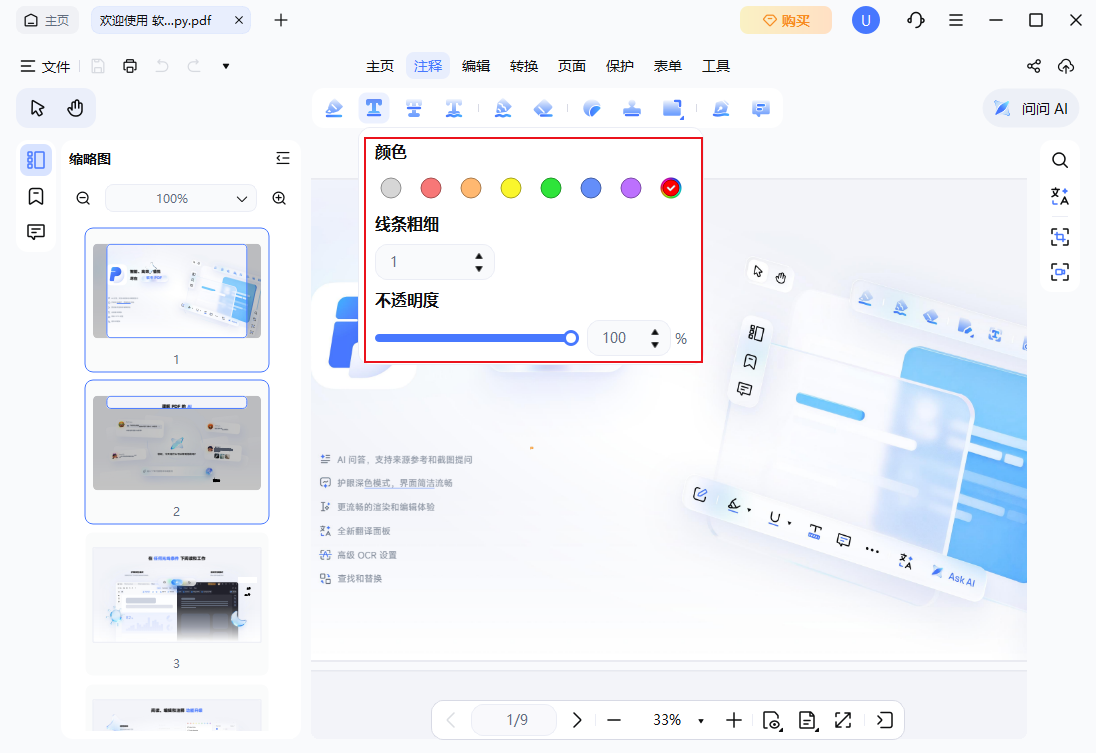Screen dimensions: 1096x753
Task: Open the 问问 AI assistant button
Action: [x=1031, y=108]
